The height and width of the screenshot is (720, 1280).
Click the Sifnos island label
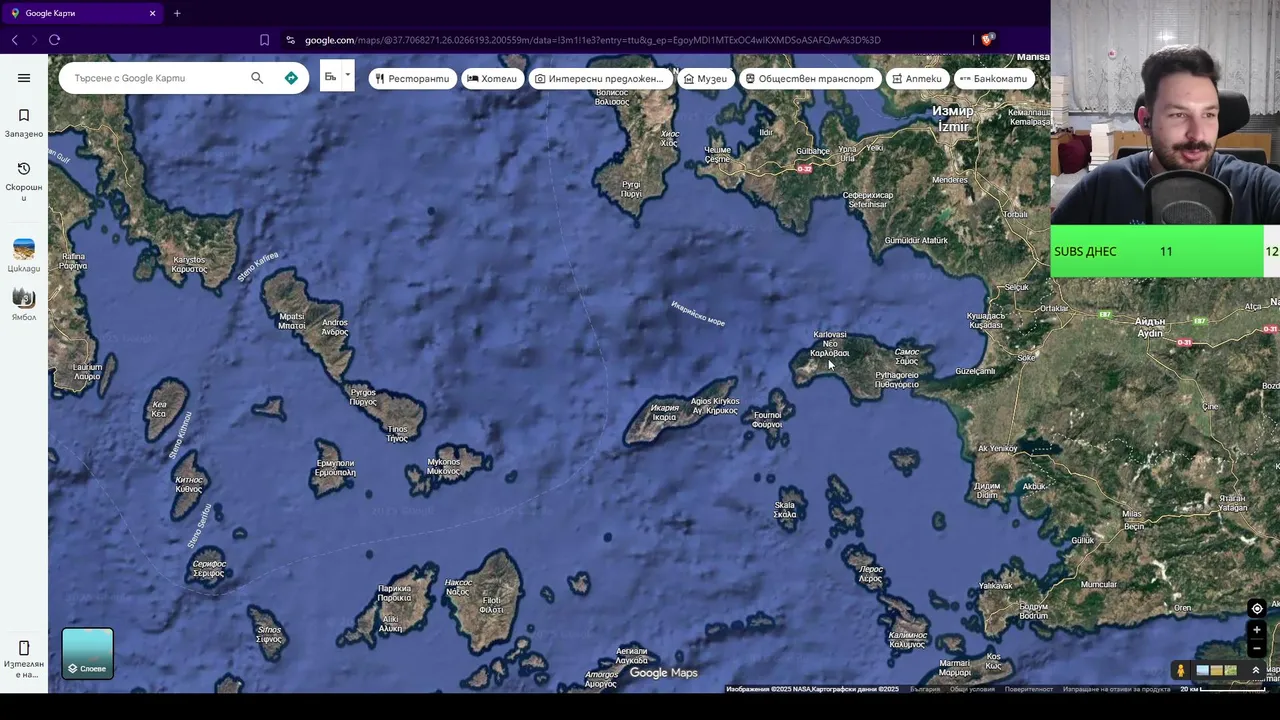click(270, 635)
